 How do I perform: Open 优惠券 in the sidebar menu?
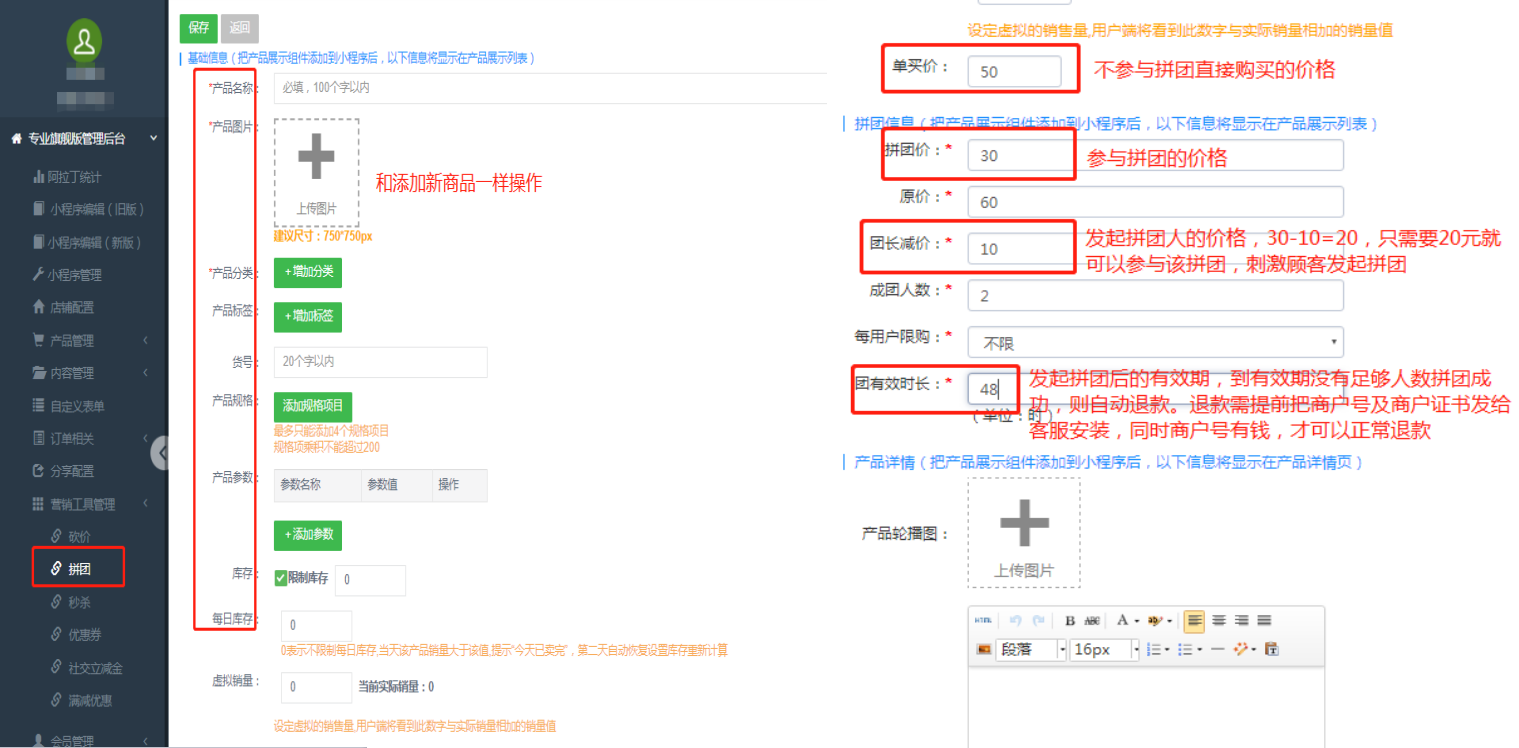pos(85,635)
